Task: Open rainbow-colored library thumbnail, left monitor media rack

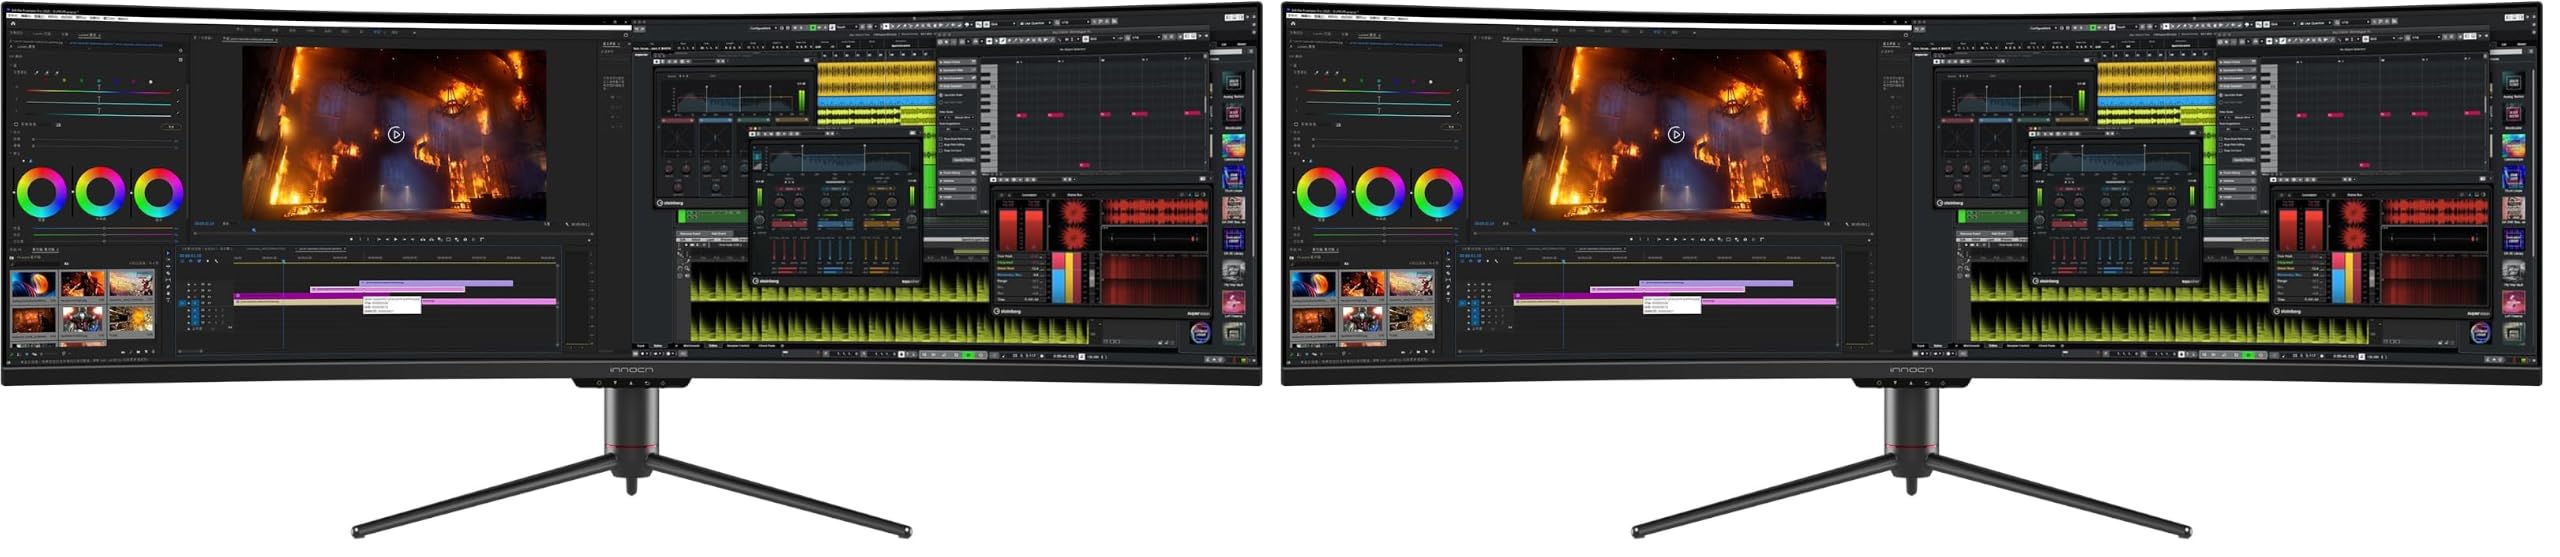Action: click(1233, 146)
